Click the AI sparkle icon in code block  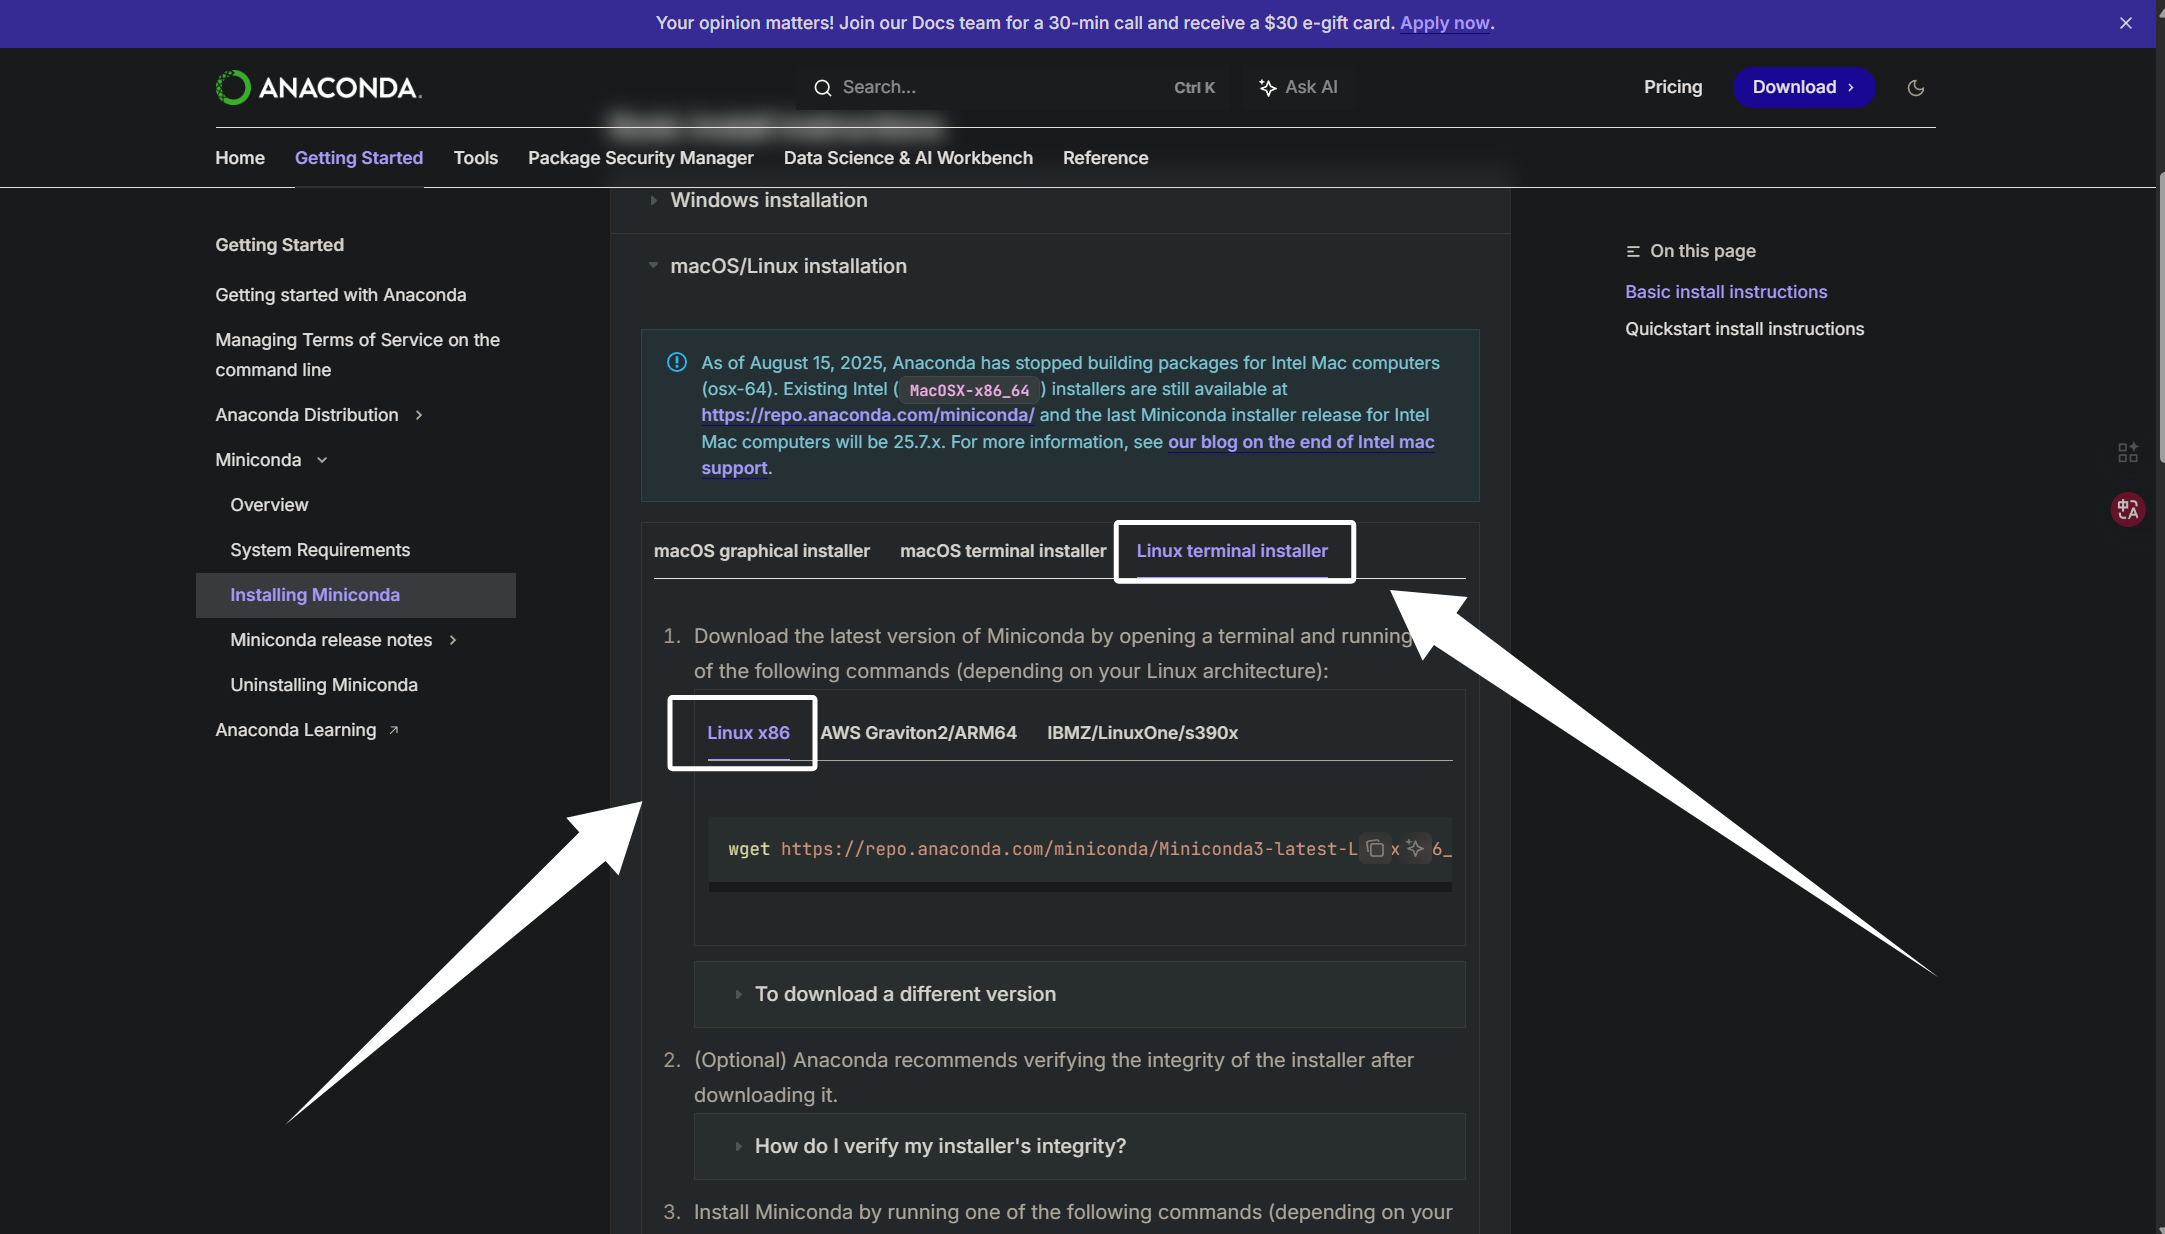[1415, 848]
